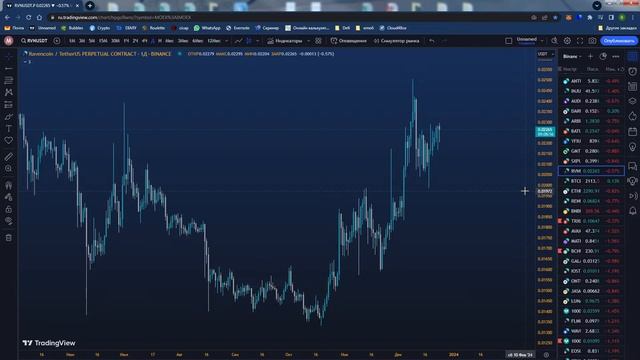This screenshot has width=640, height=360.
Task: Click the blue Опубликовать (Publish) button
Action: 619,41
